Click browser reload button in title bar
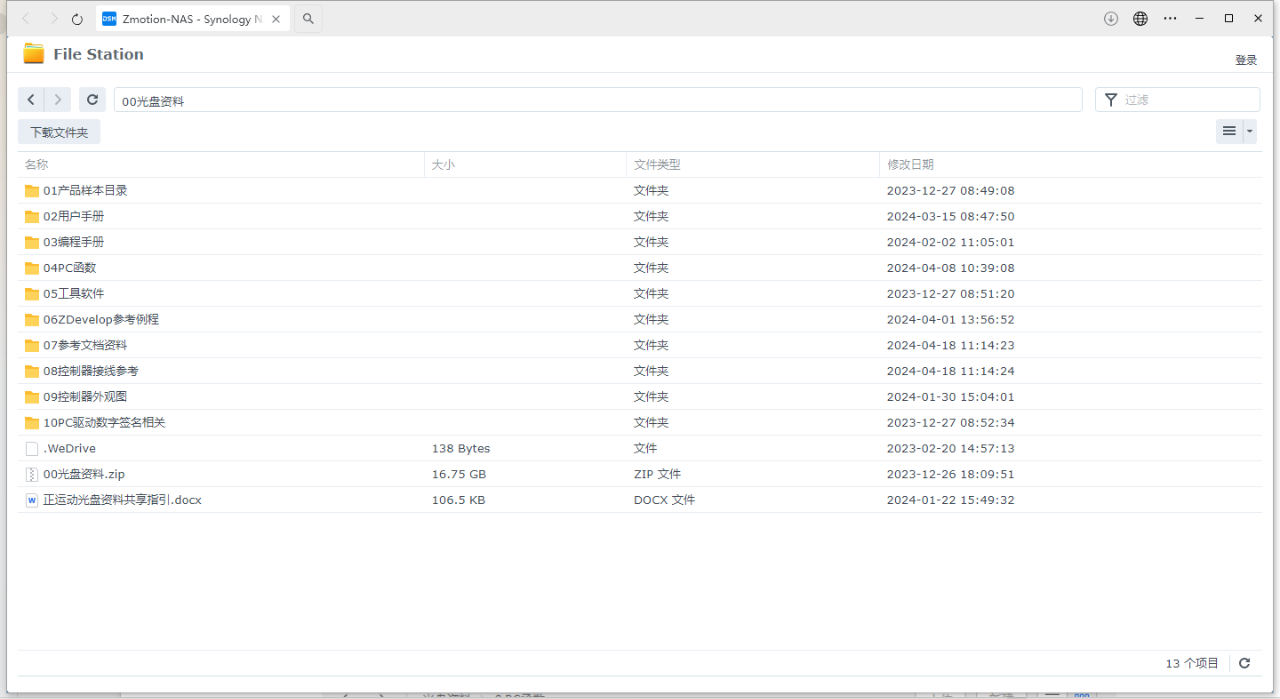The width and height of the screenshot is (1280, 699). click(77, 19)
